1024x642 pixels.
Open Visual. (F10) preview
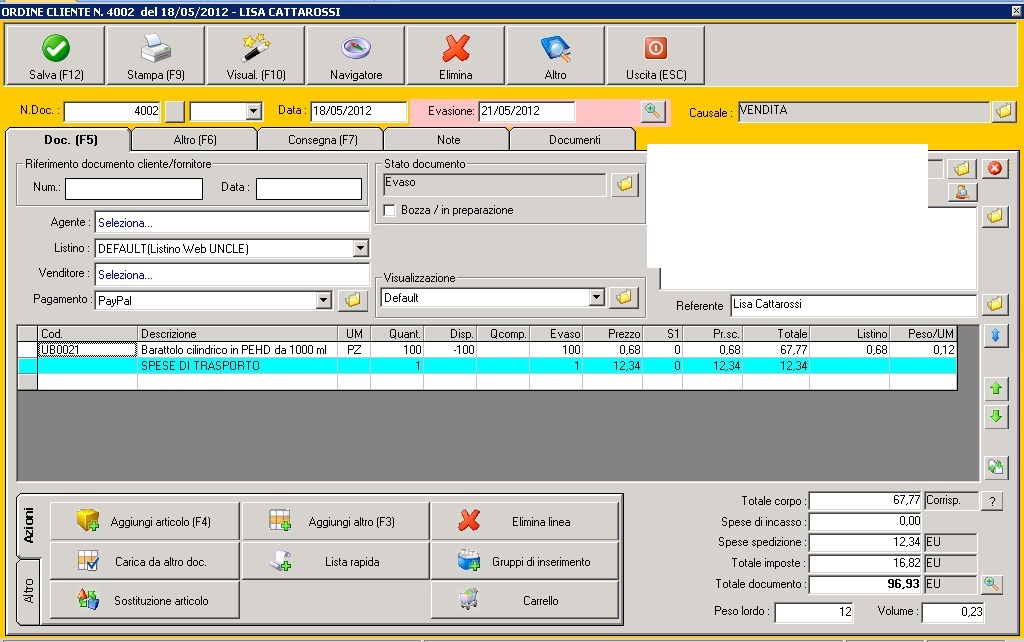[255, 56]
